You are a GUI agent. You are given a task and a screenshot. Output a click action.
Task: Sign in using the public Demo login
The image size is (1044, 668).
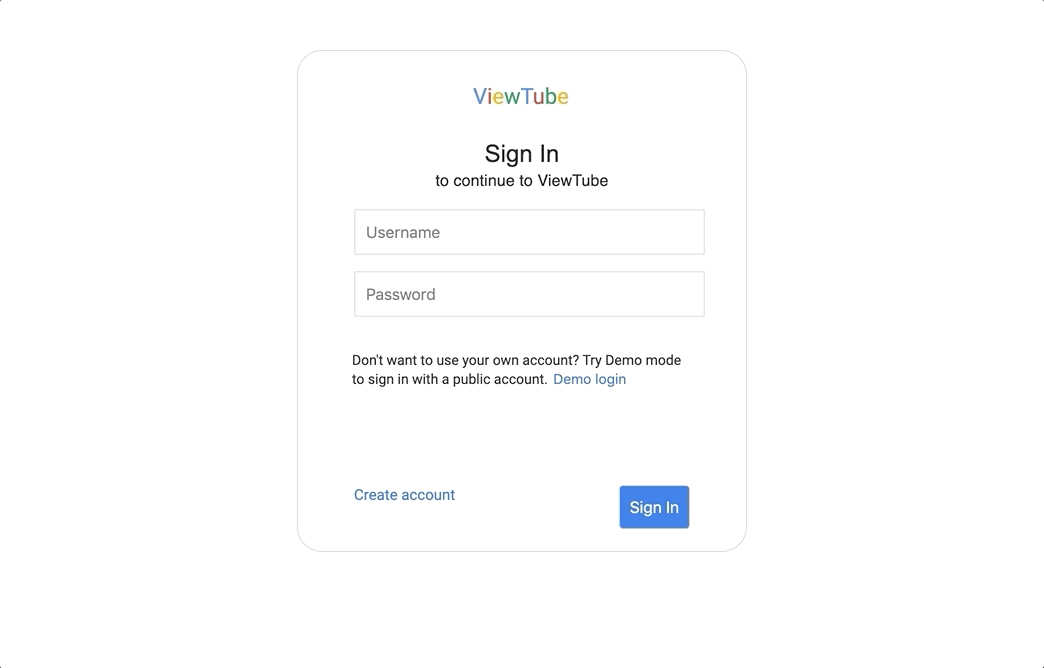[589, 379]
